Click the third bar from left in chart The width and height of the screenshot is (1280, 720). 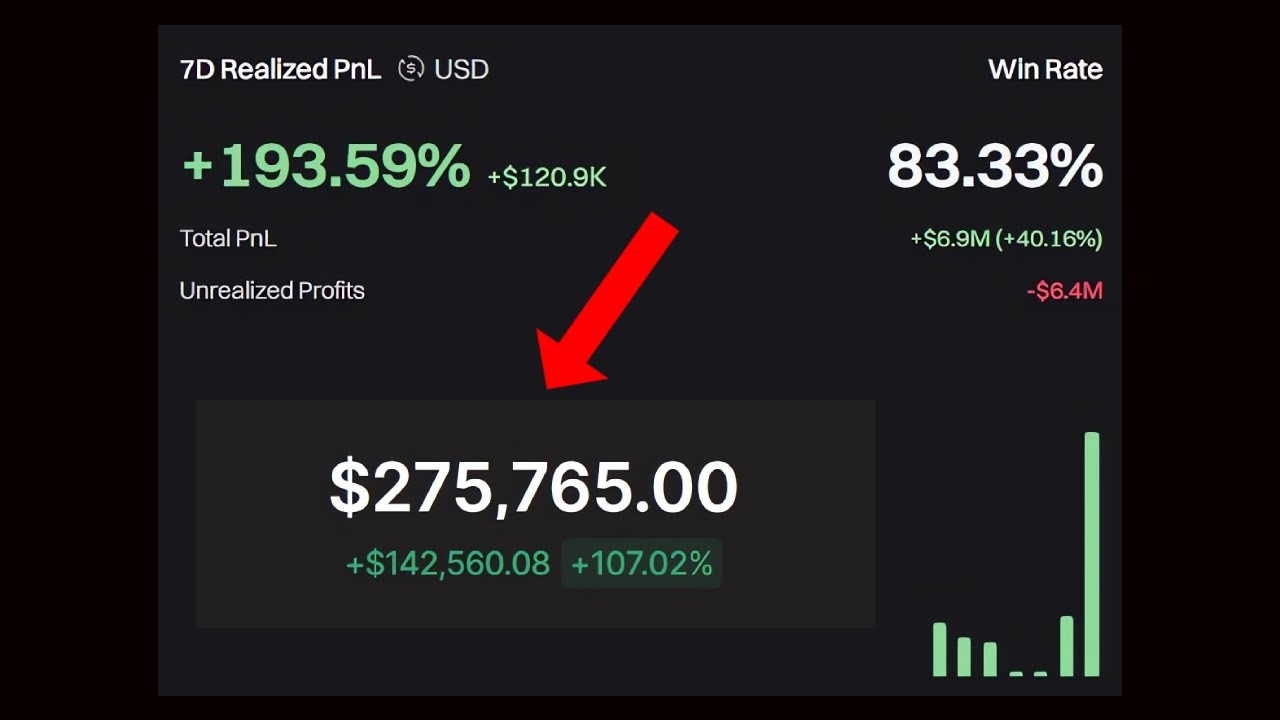990,658
